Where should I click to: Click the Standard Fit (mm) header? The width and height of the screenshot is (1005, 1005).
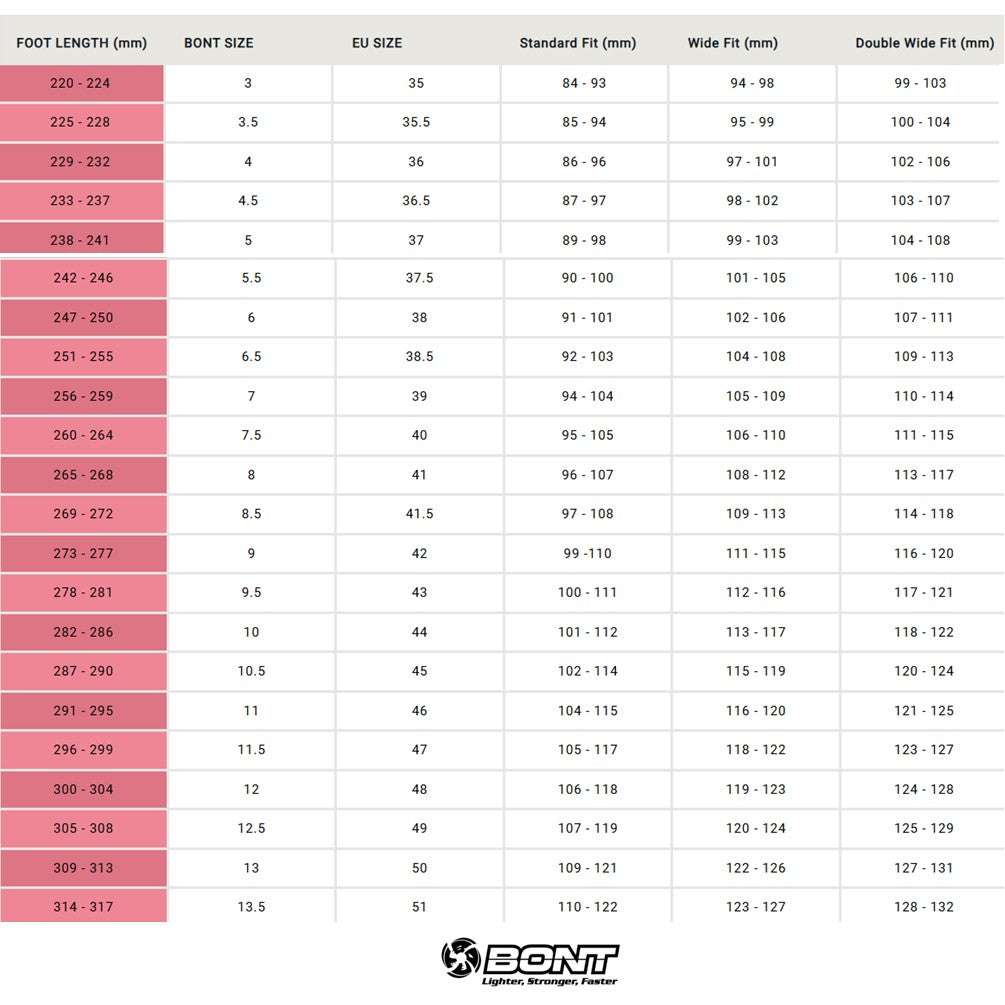click(578, 43)
